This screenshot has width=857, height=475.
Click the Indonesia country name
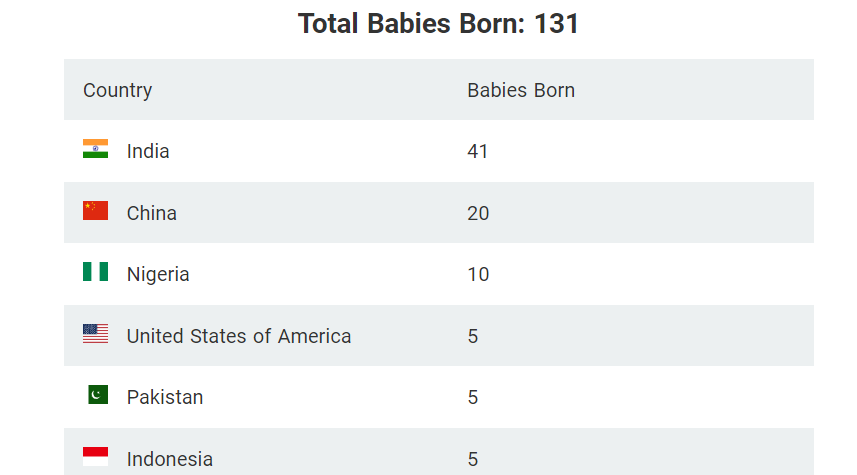pos(169,459)
